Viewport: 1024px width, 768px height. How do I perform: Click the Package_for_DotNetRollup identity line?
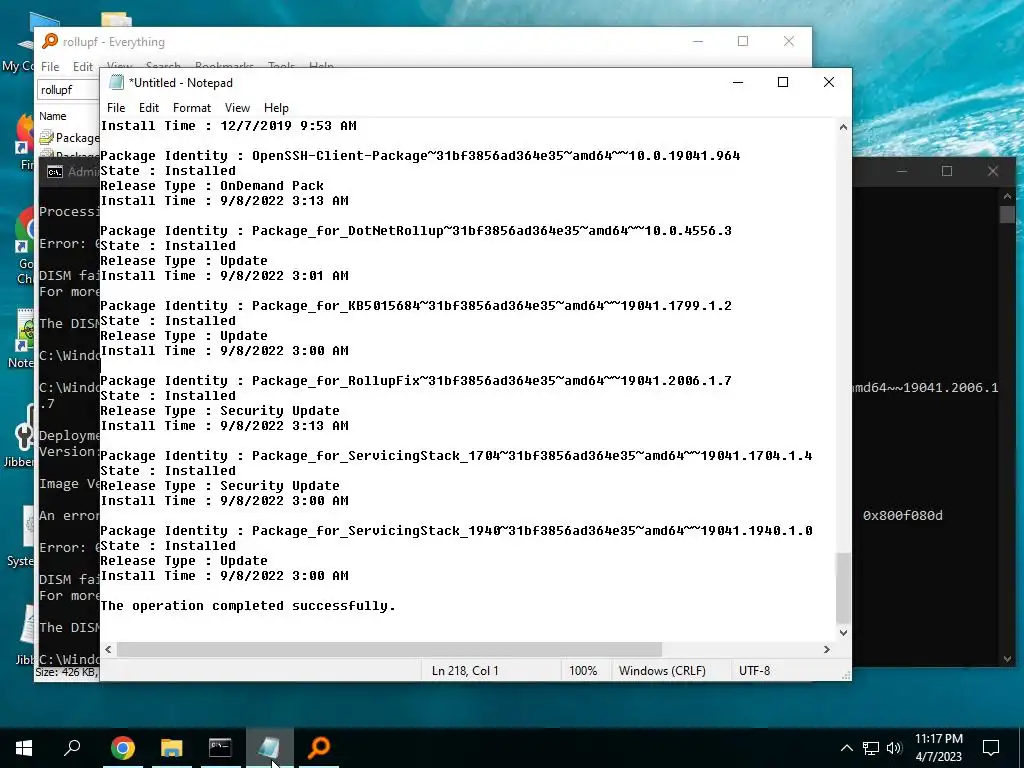pyautogui.click(x=416, y=231)
